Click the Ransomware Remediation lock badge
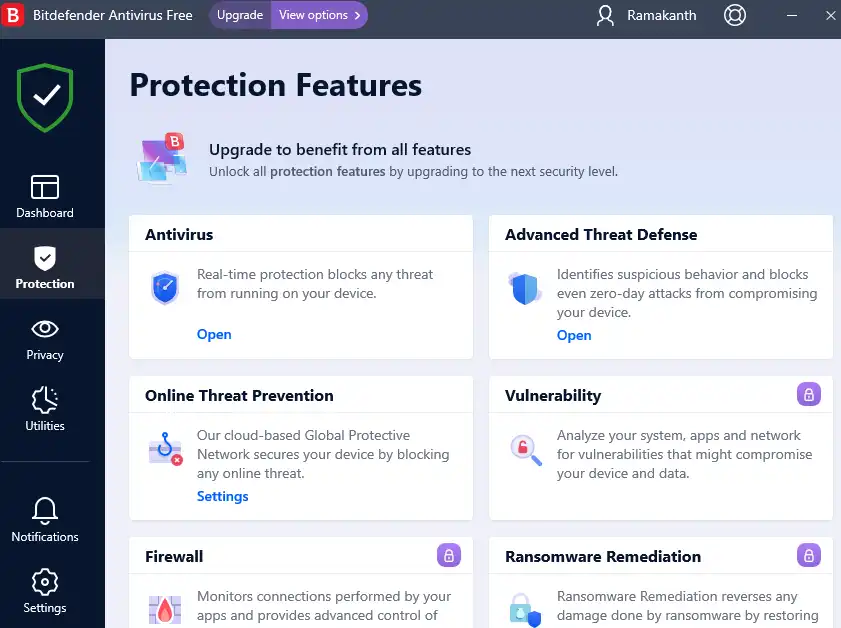Viewport: 841px width, 628px height. point(808,555)
